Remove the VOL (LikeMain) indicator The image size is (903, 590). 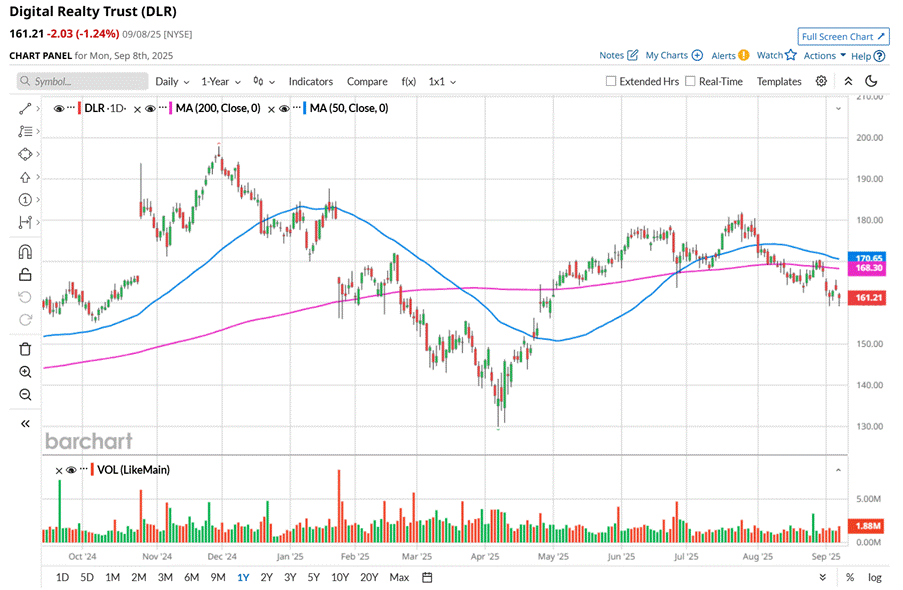pyautogui.click(x=59, y=471)
